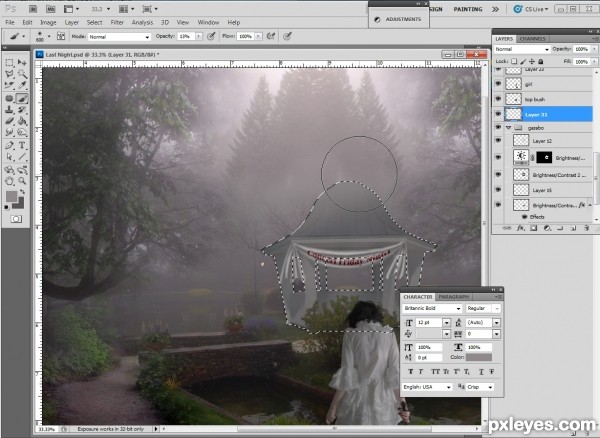Viewport: 600px width, 438px height.
Task: Open the Filter menu
Action: click(x=117, y=23)
